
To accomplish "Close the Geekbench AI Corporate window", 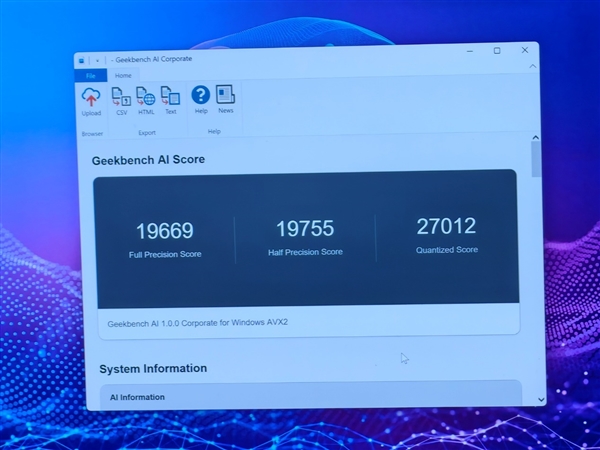I will coord(525,50).
